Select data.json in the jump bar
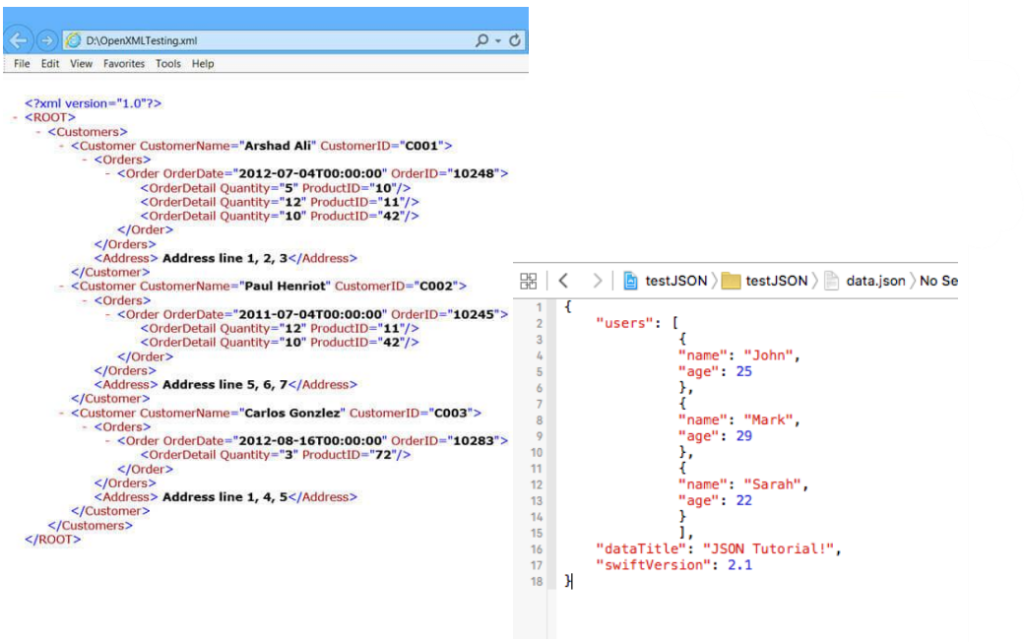The width and height of the screenshot is (1024, 642). pos(865,281)
